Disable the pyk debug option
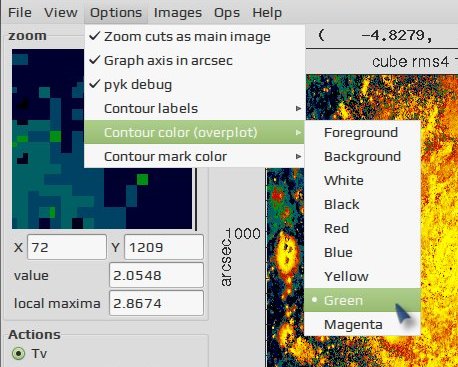The image size is (458, 367). coord(195,84)
